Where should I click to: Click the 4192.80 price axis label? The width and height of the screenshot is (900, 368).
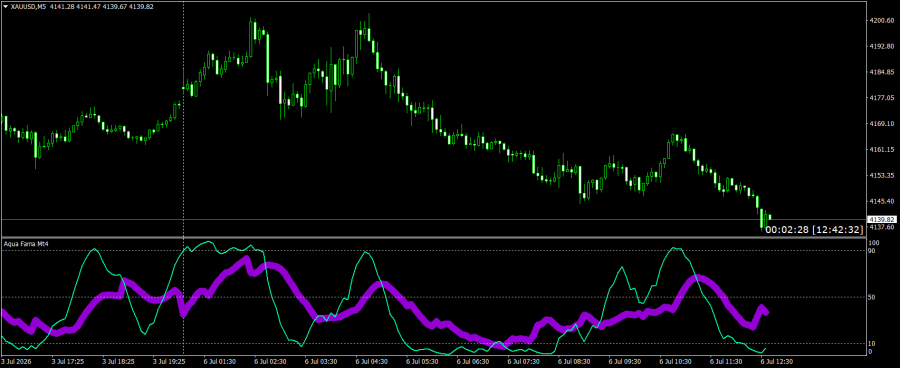click(x=882, y=46)
